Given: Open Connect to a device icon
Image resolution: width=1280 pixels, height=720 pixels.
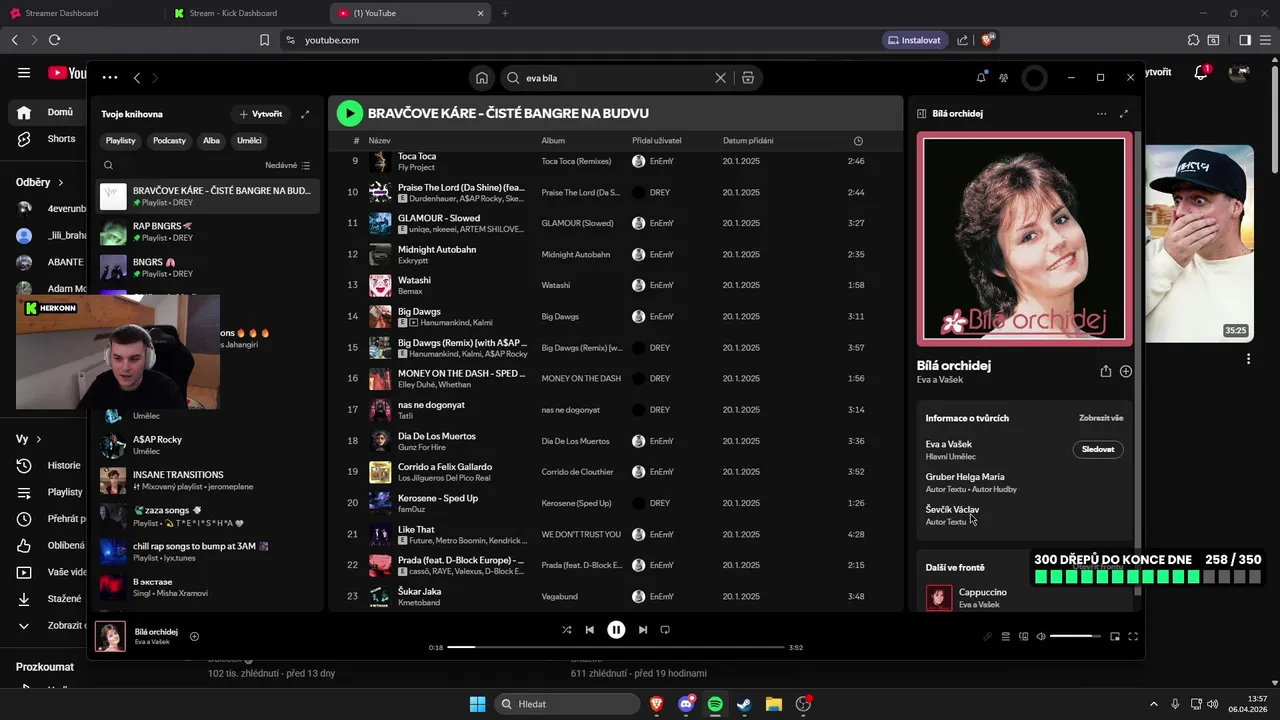Looking at the screenshot, I should coord(1023,636).
